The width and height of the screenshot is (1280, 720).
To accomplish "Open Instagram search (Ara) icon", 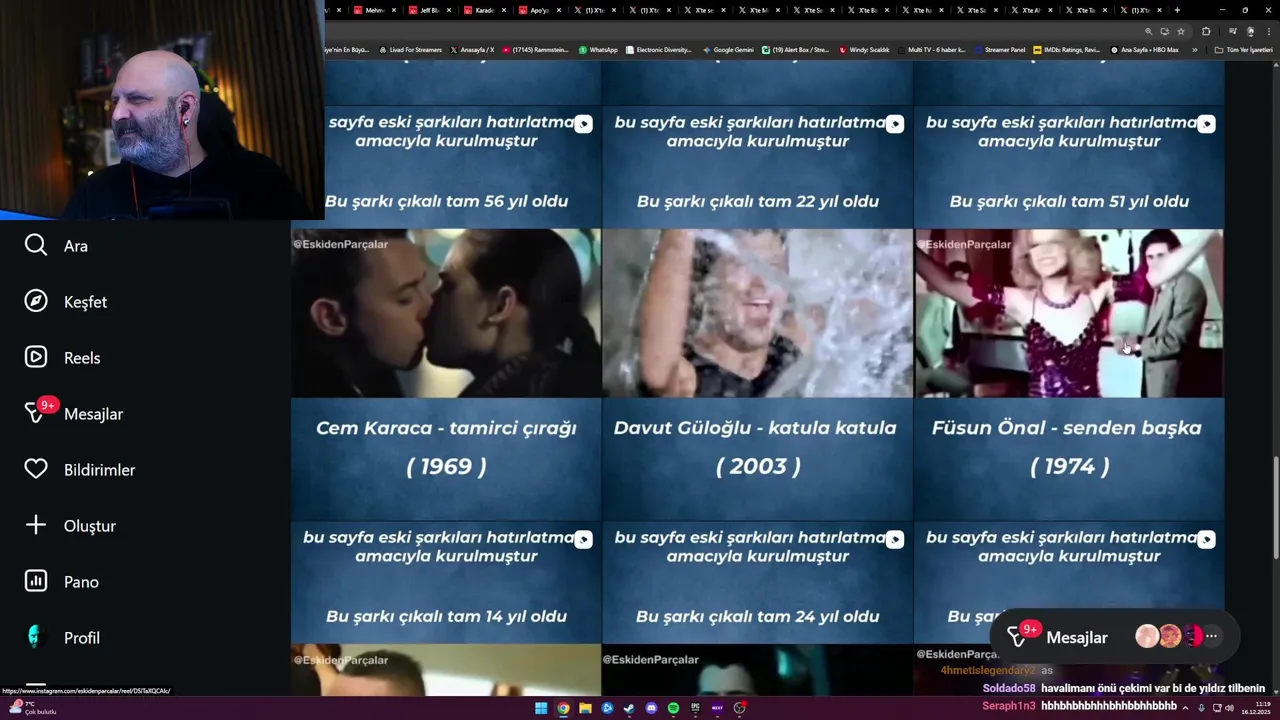I will [36, 245].
